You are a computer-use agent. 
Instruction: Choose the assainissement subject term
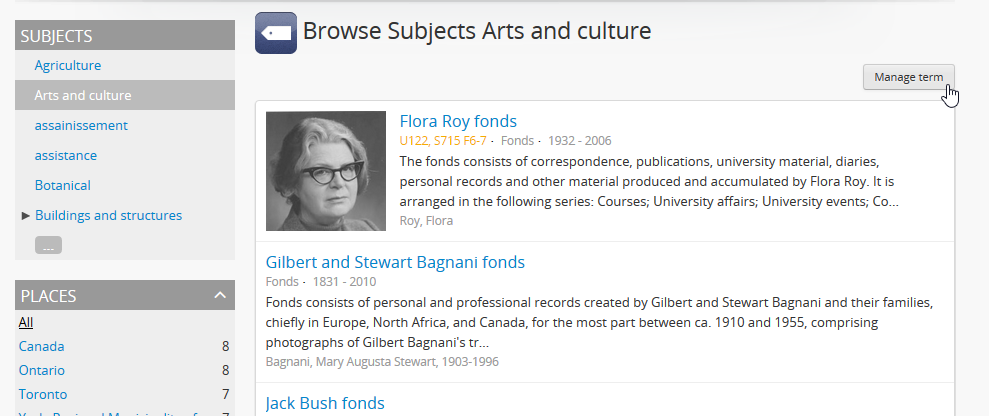[x=81, y=125]
